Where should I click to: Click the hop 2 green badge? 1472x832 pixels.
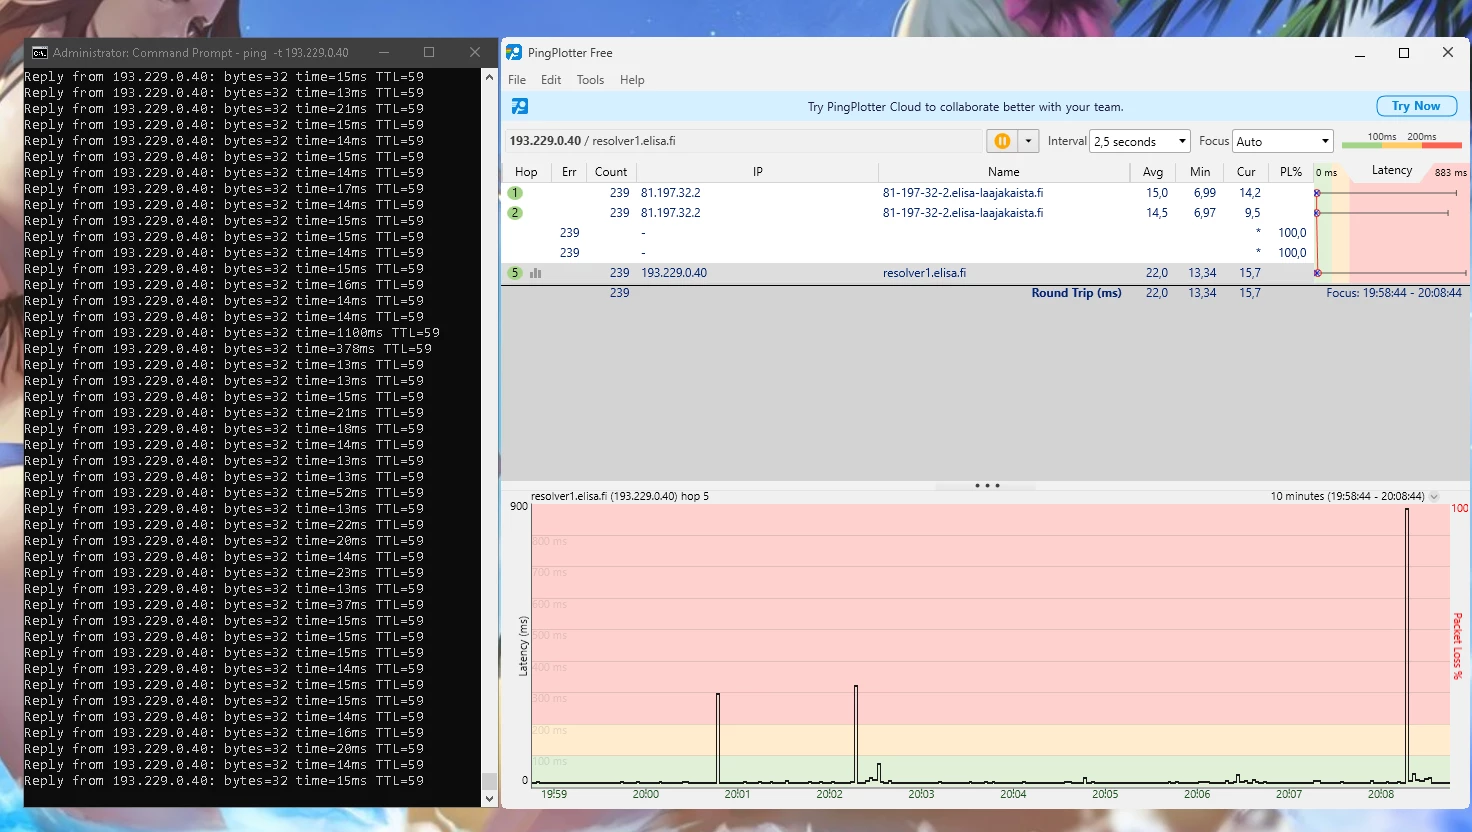[x=515, y=213]
